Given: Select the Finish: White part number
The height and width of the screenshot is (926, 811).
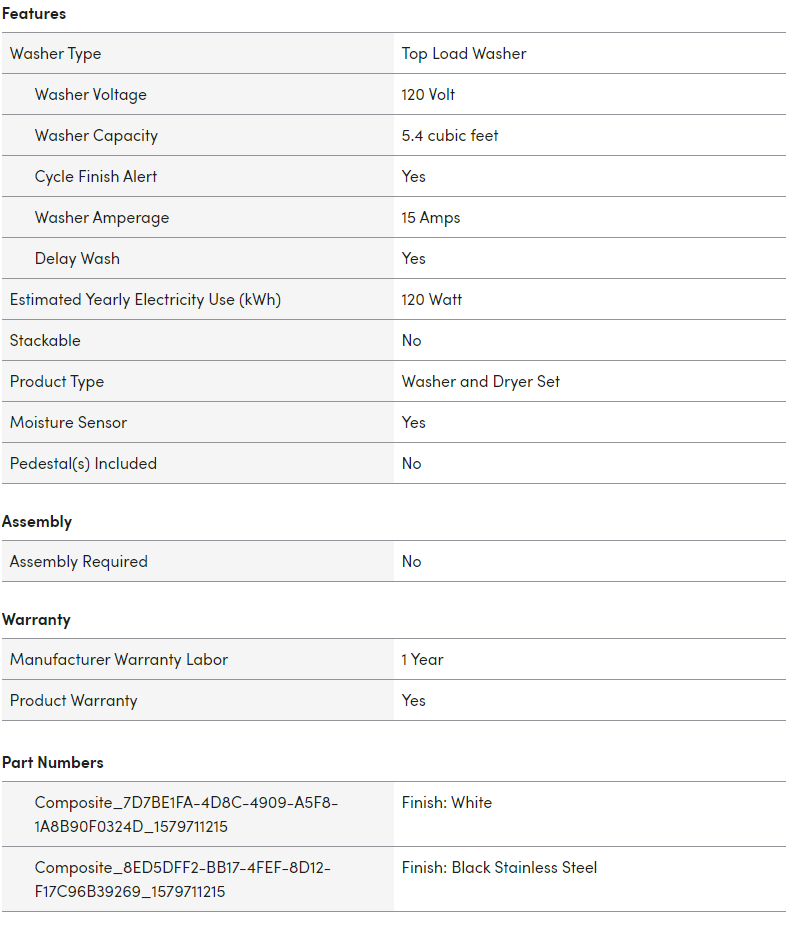Looking at the screenshot, I should click(x=447, y=803).
